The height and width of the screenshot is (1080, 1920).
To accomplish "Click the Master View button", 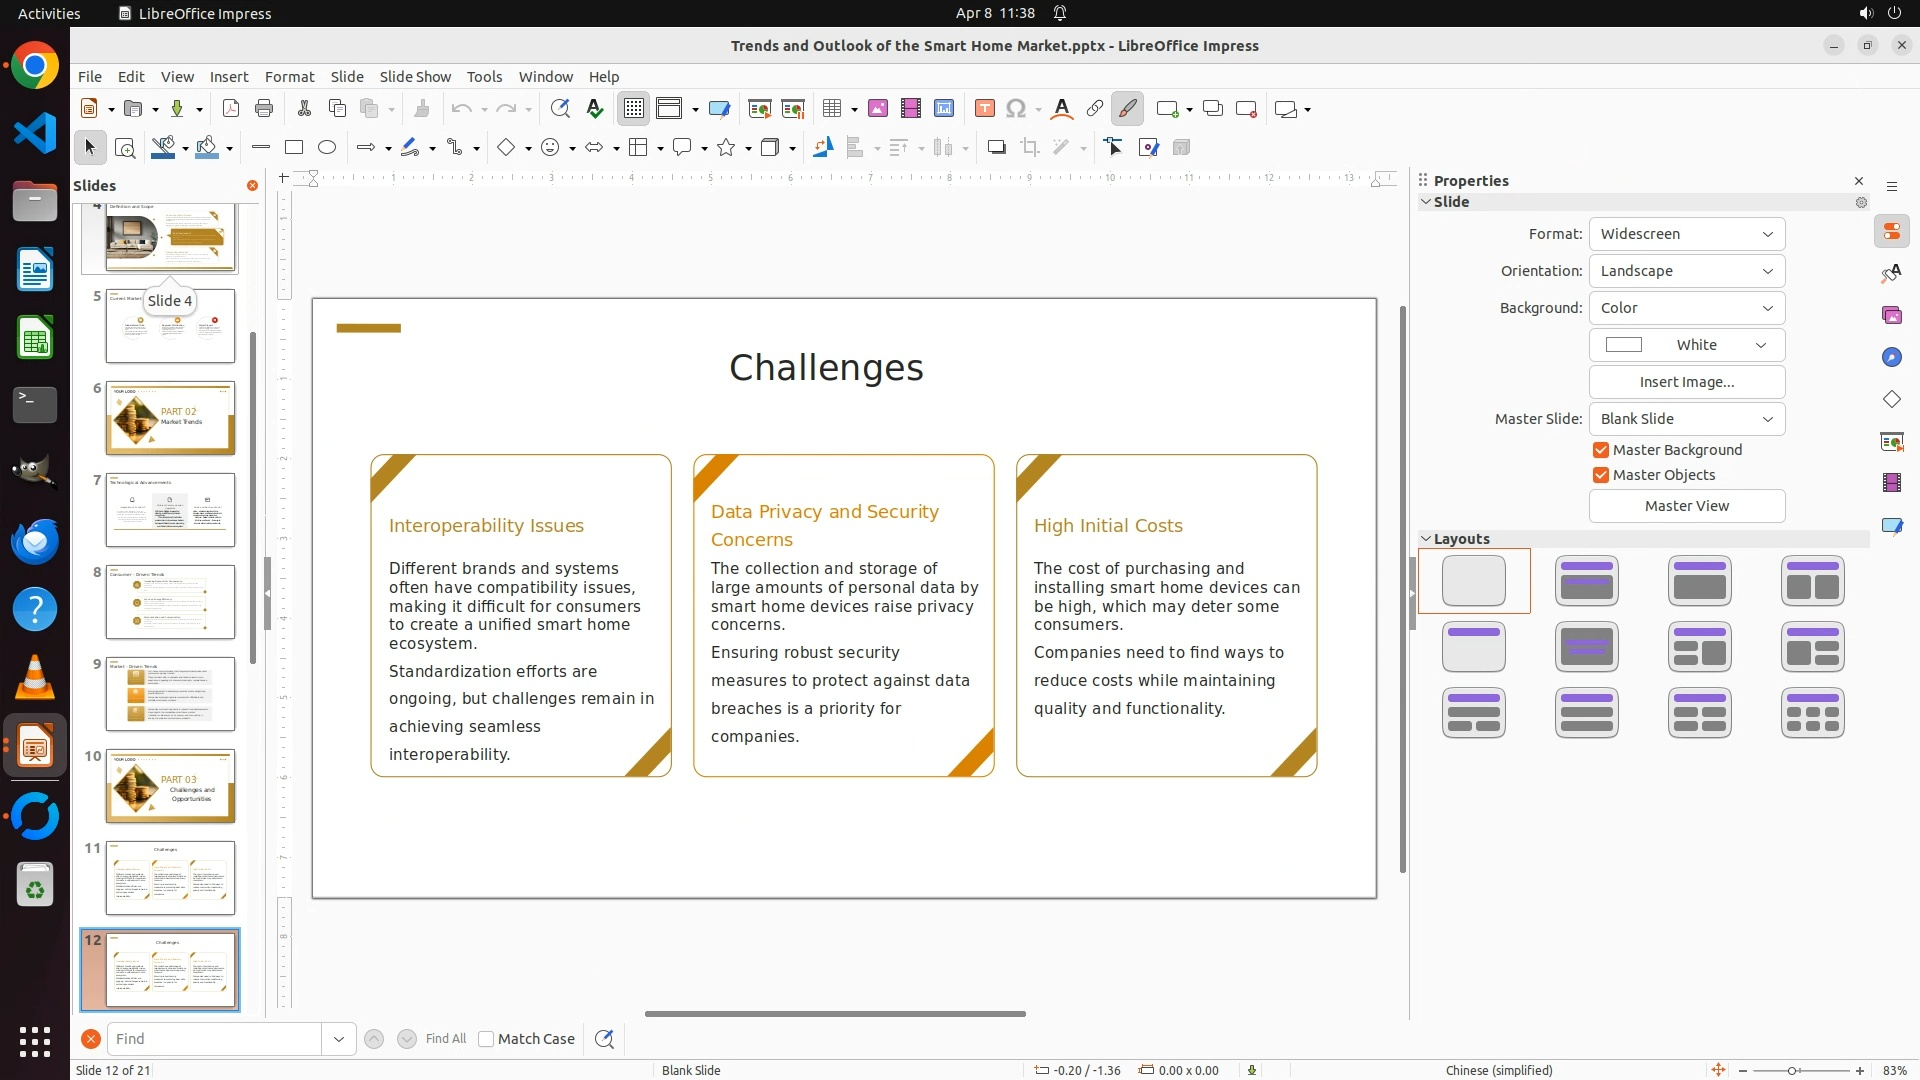I will (x=1686, y=506).
